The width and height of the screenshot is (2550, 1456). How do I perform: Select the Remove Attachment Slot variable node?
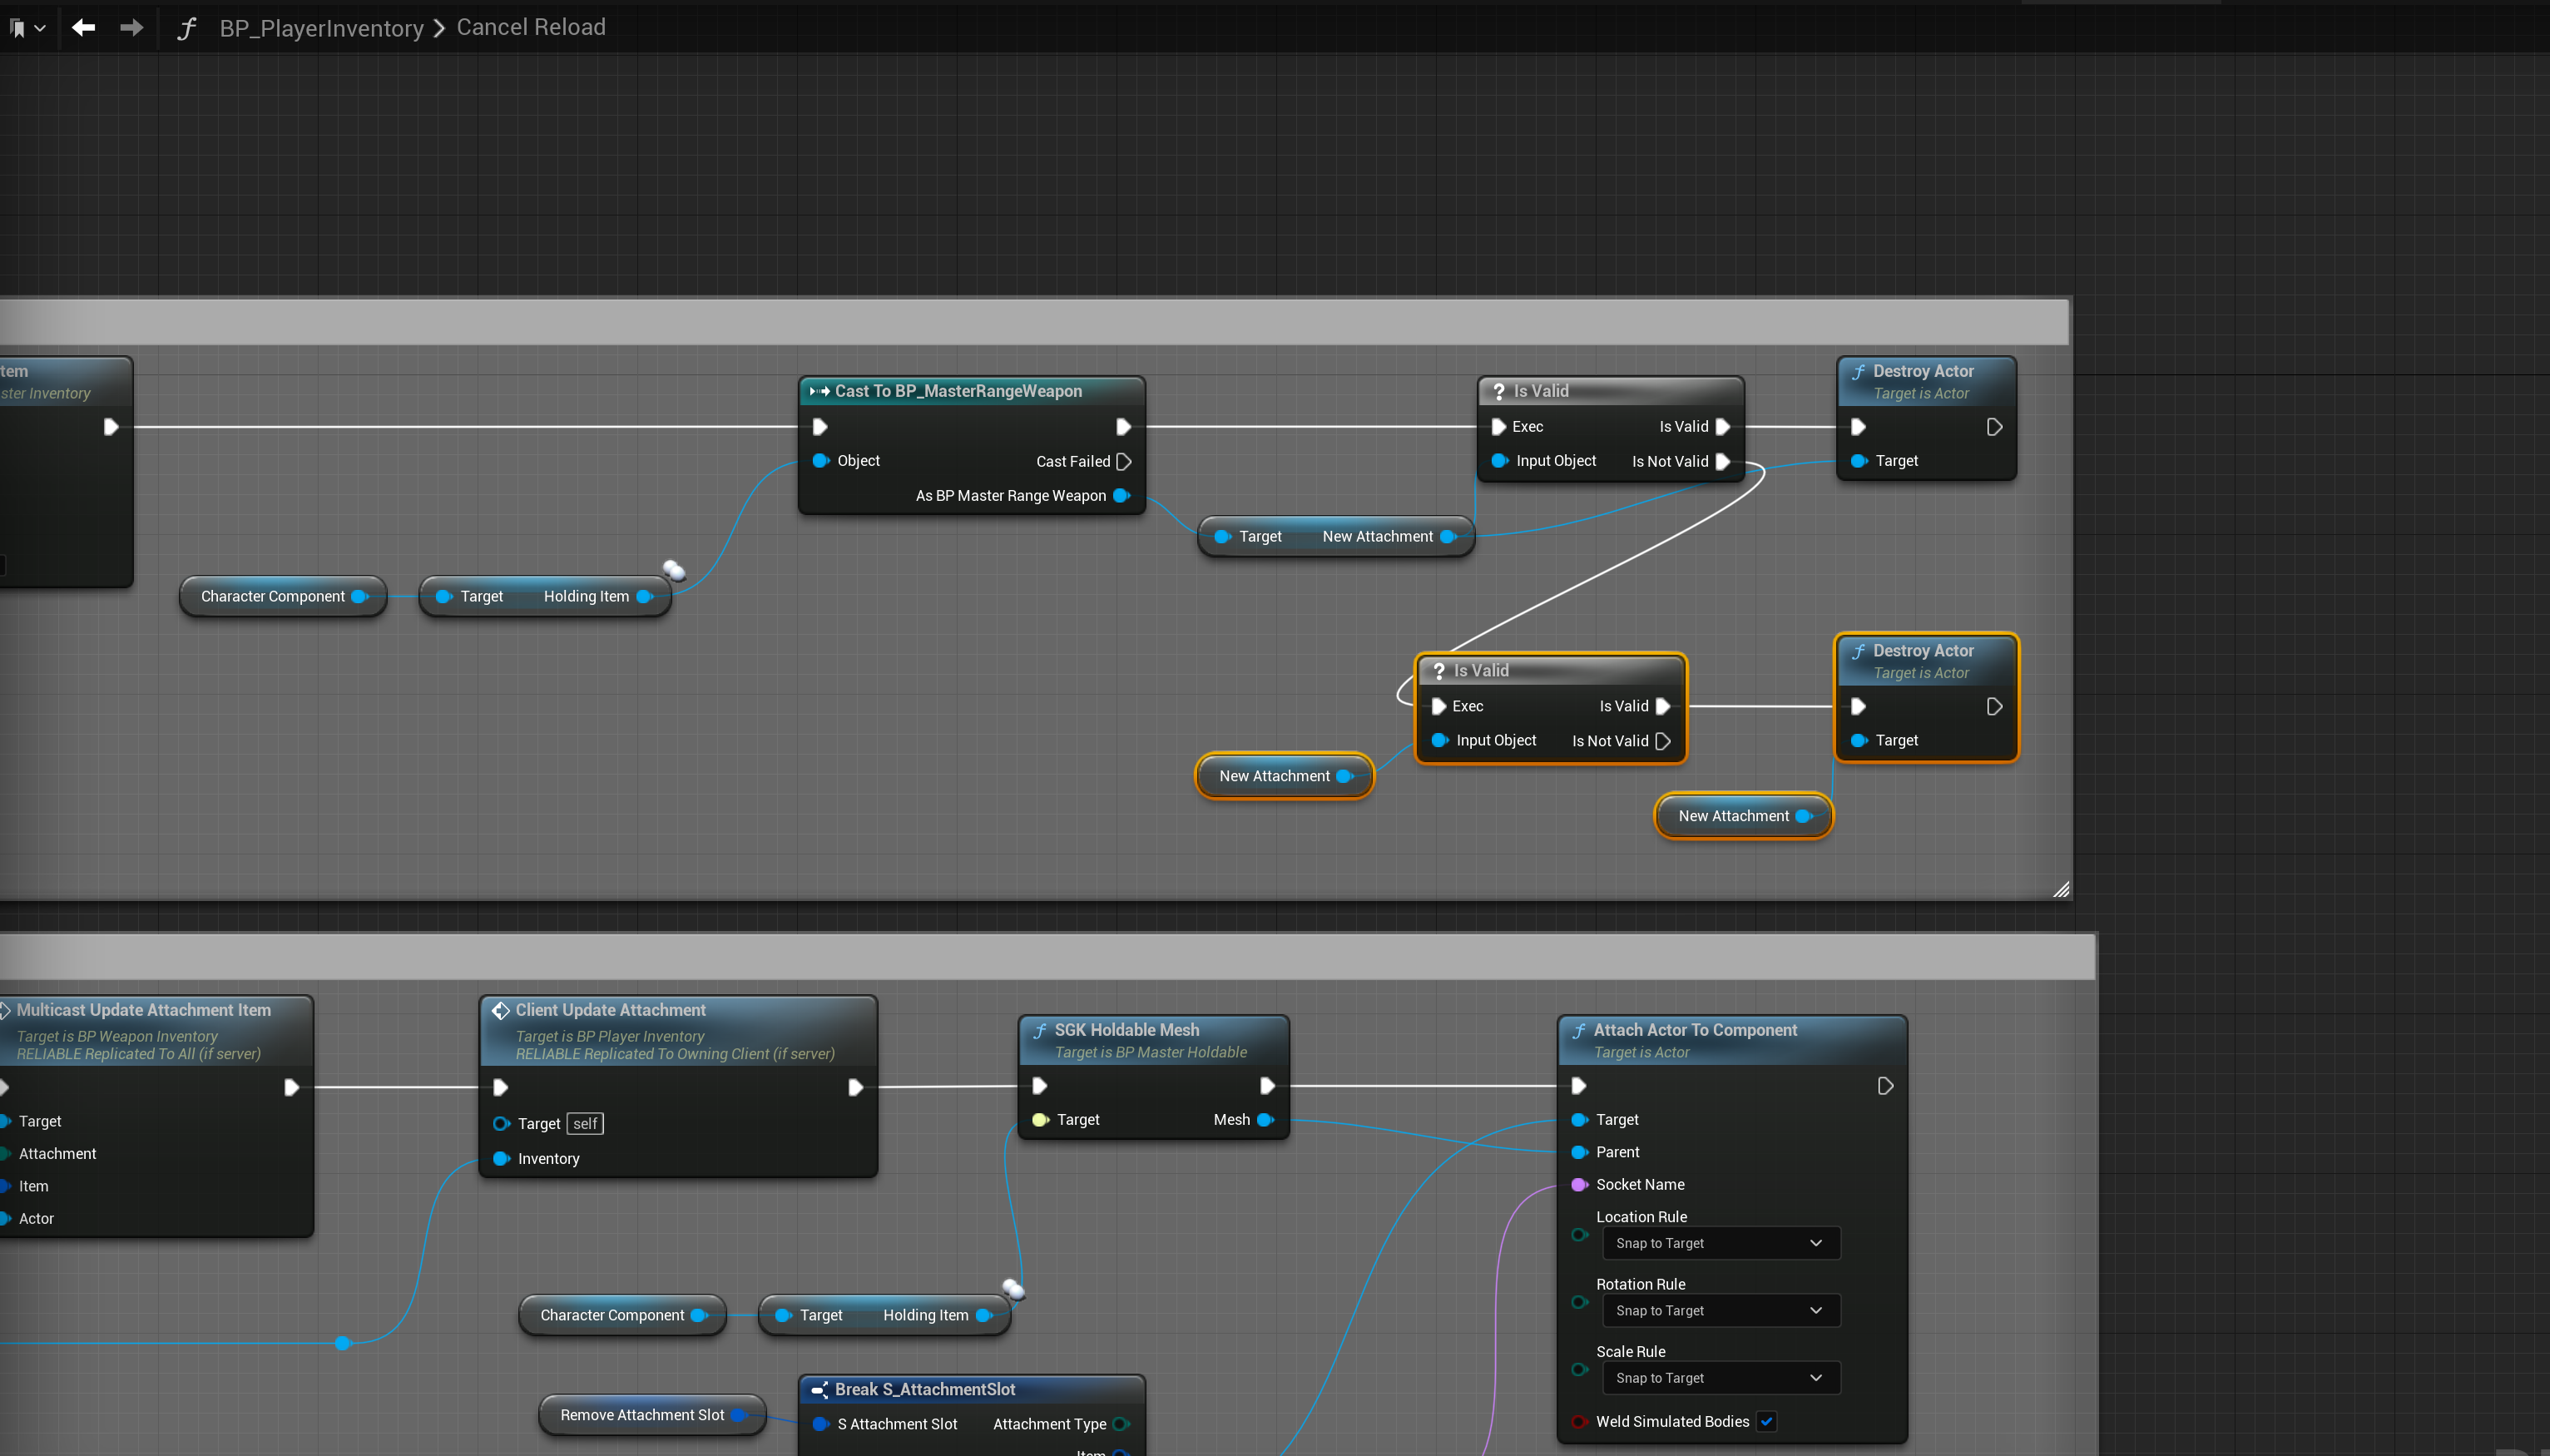[x=642, y=1415]
